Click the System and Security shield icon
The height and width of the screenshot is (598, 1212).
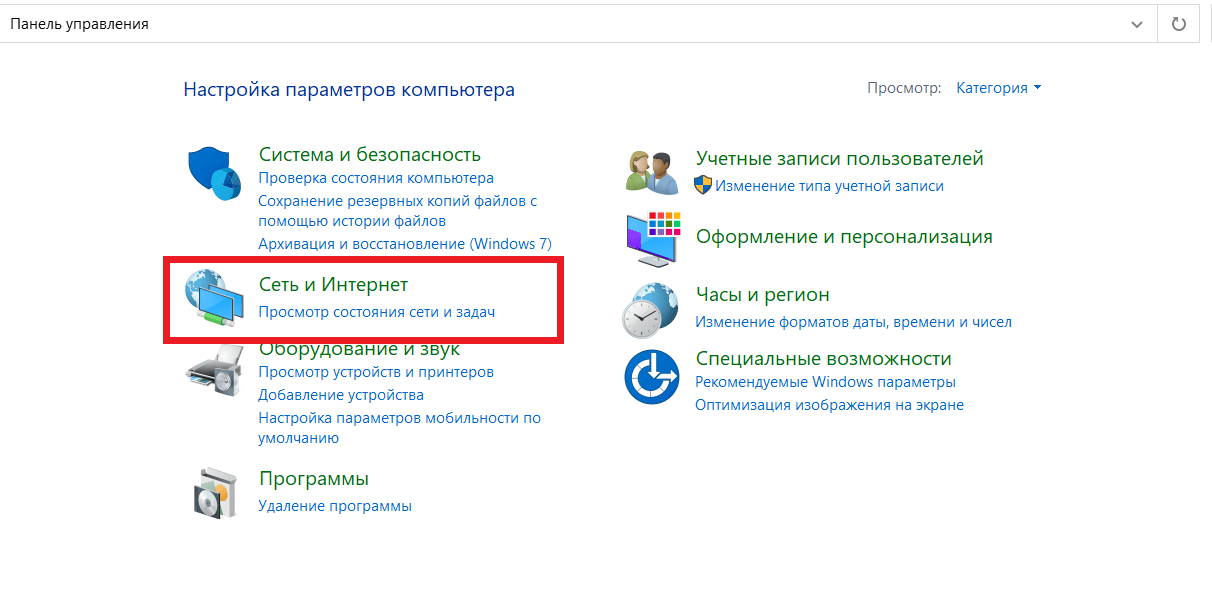(x=214, y=173)
